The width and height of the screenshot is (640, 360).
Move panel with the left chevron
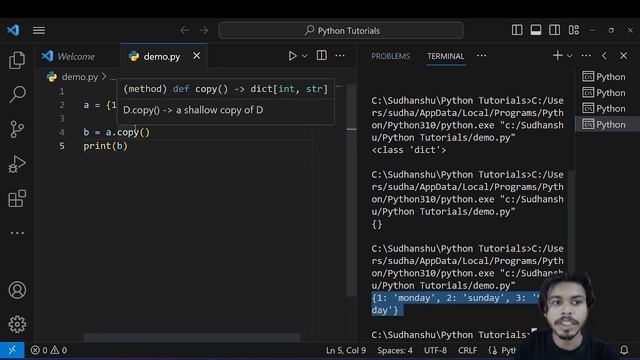pyautogui.click(x=604, y=56)
